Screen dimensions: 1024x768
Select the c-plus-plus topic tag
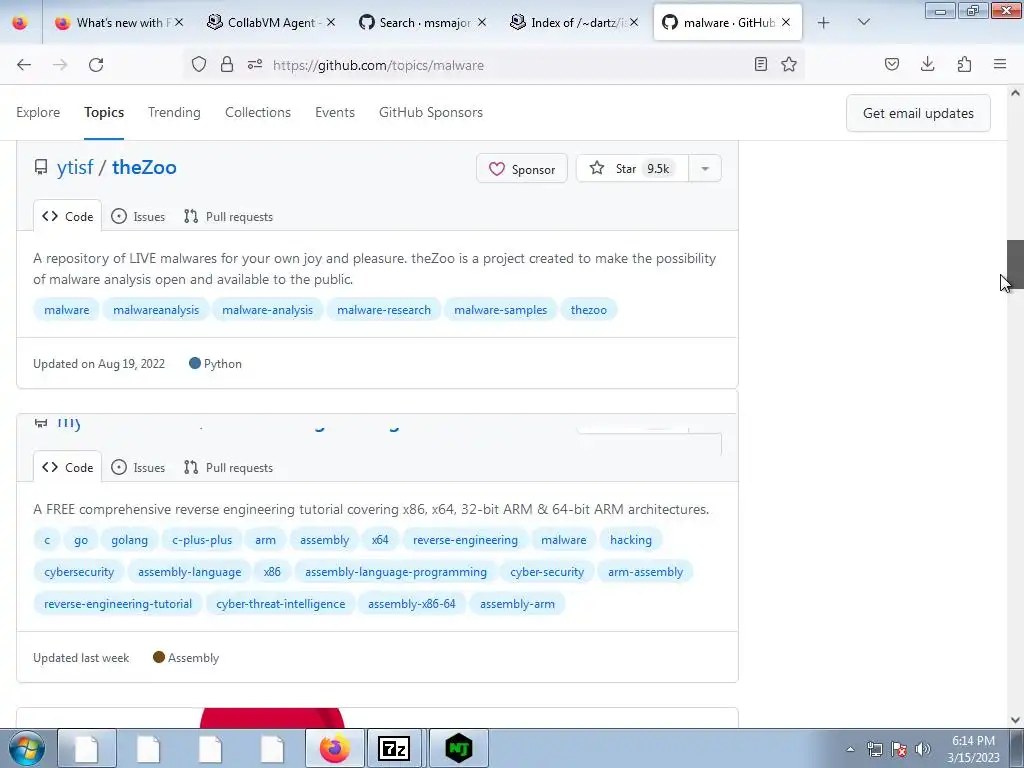(x=202, y=539)
